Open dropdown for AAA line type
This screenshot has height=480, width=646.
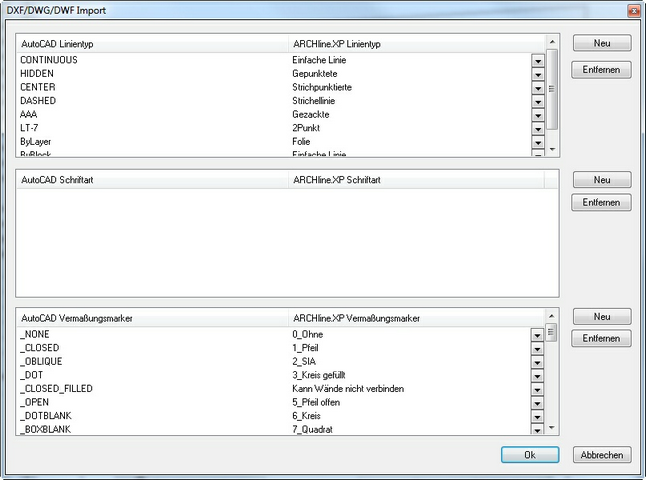click(x=538, y=115)
